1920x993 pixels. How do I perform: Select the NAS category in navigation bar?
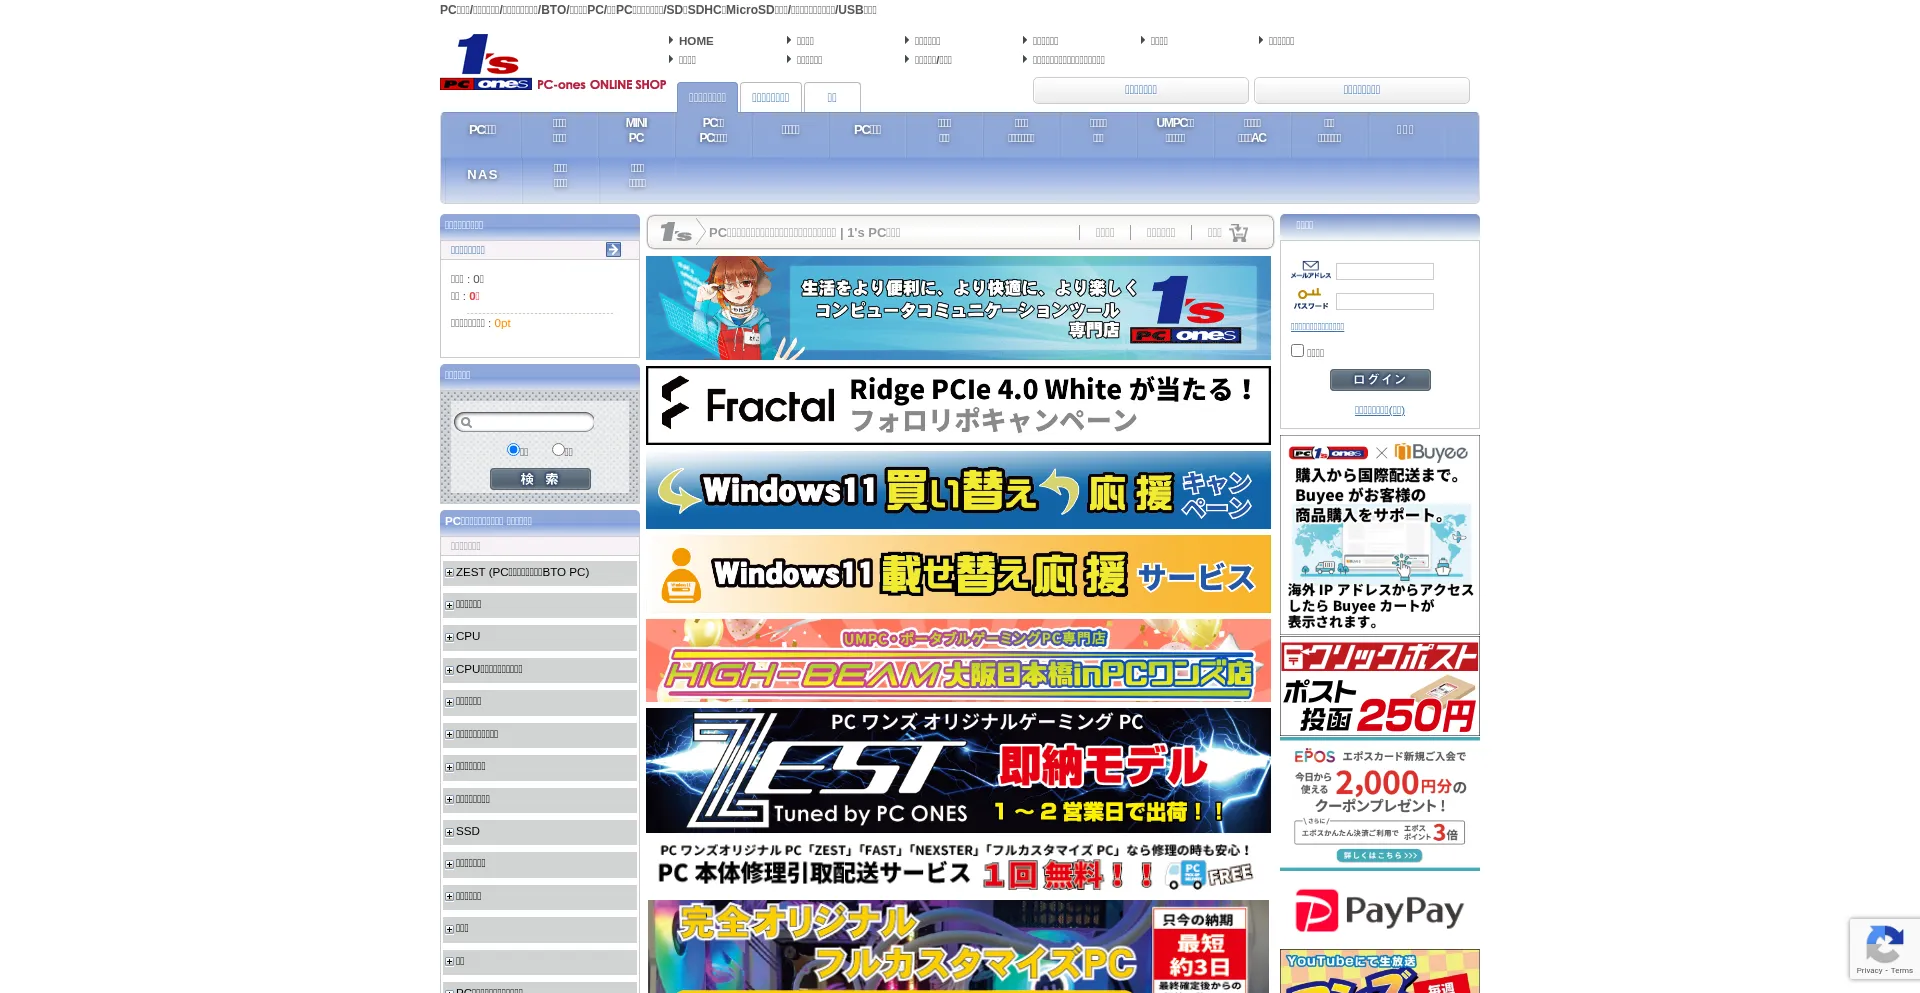[x=482, y=175]
